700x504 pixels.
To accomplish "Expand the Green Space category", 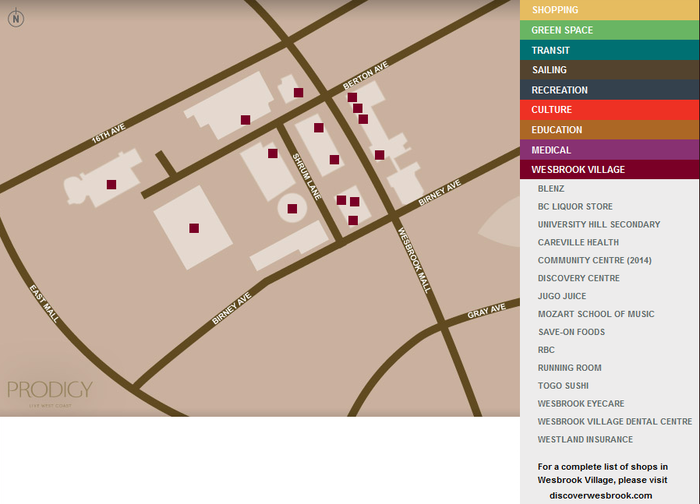I will (x=609, y=30).
